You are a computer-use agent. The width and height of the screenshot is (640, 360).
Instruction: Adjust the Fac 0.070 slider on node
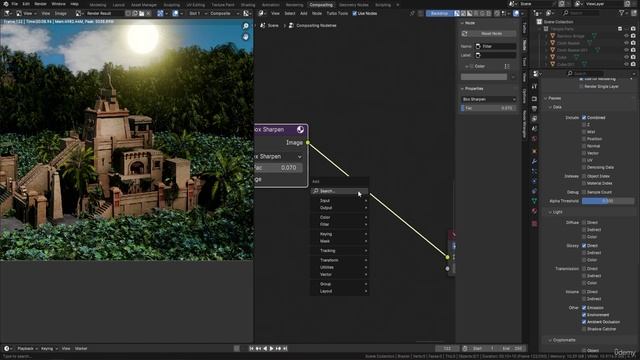click(278, 168)
